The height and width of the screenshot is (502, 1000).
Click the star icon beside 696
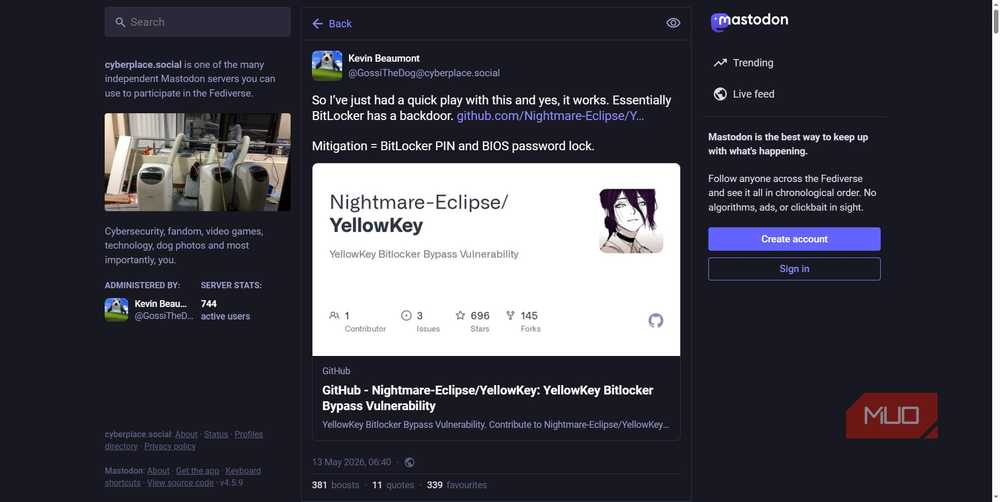point(460,315)
